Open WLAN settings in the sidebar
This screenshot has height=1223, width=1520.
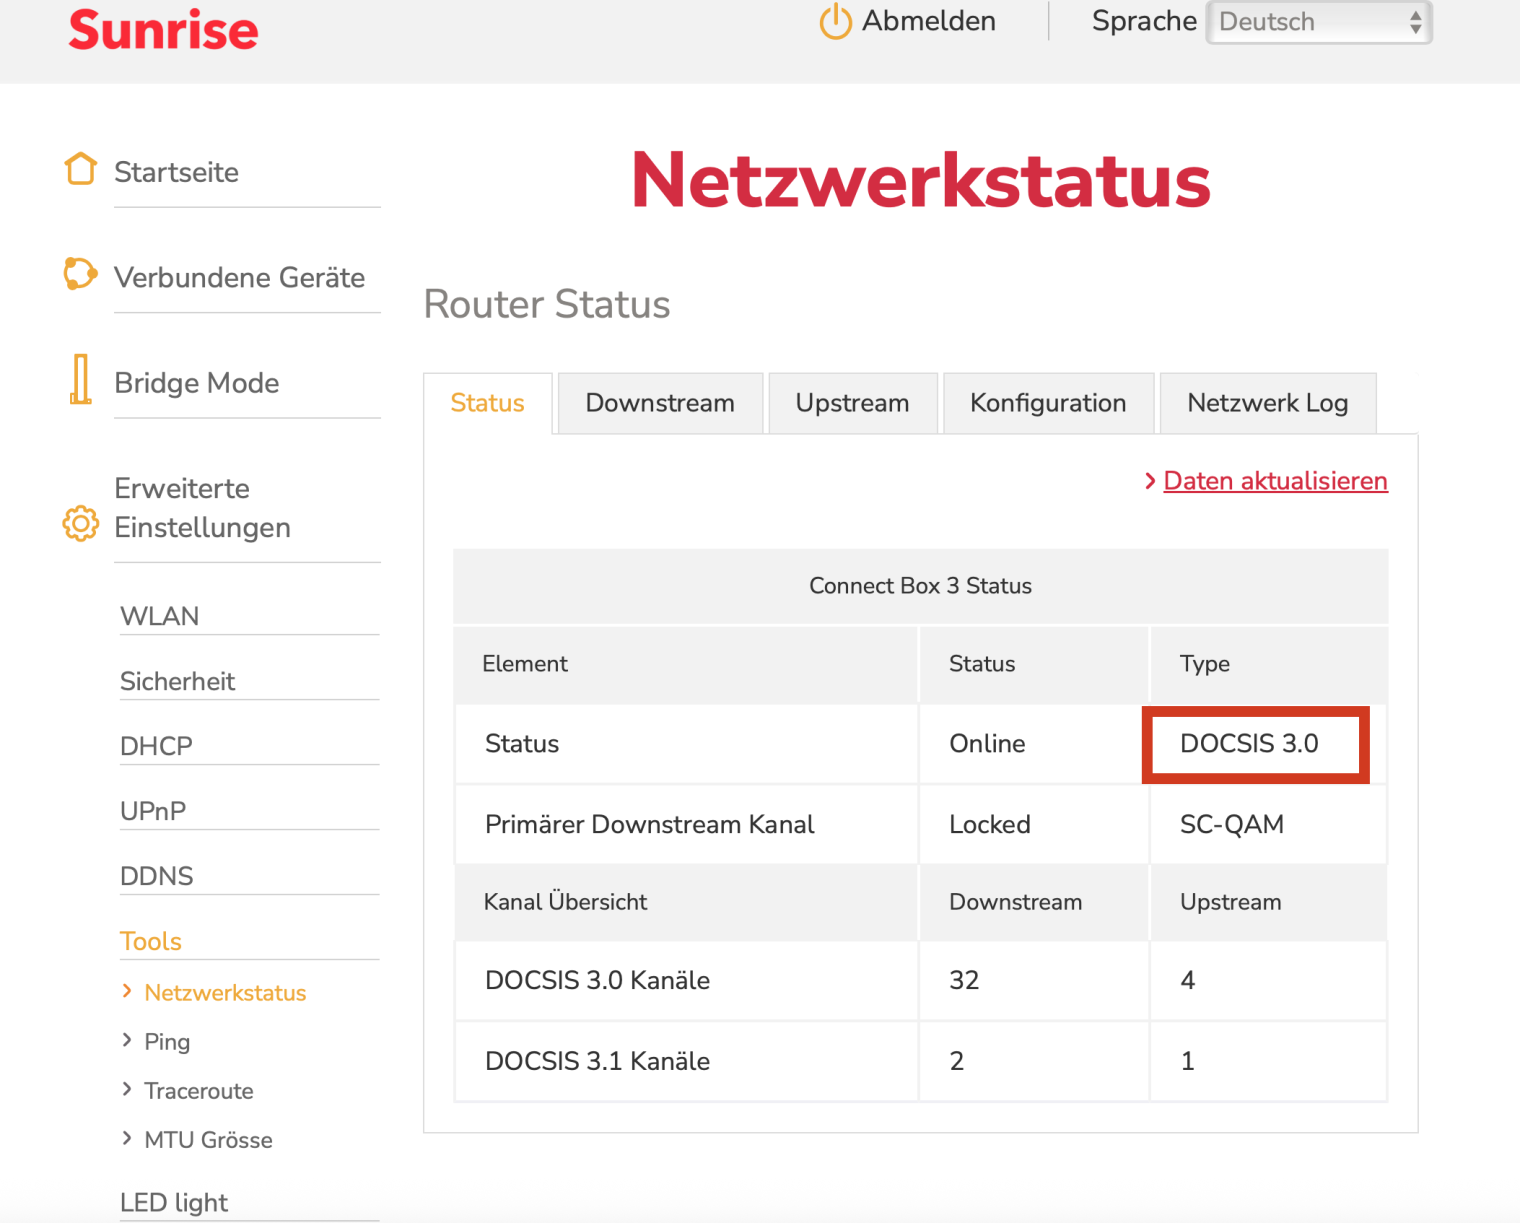click(x=160, y=616)
